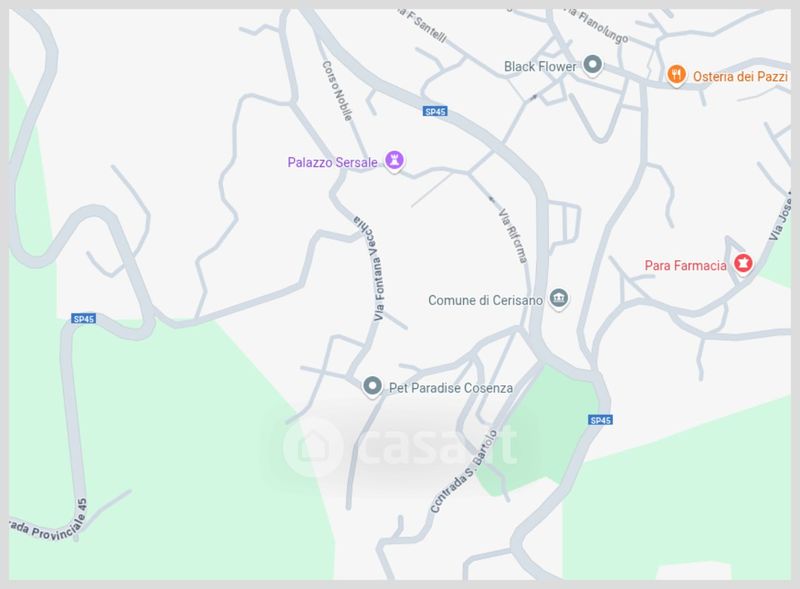Select the Para Farmacia text label
This screenshot has height=589, width=800.
point(685,265)
